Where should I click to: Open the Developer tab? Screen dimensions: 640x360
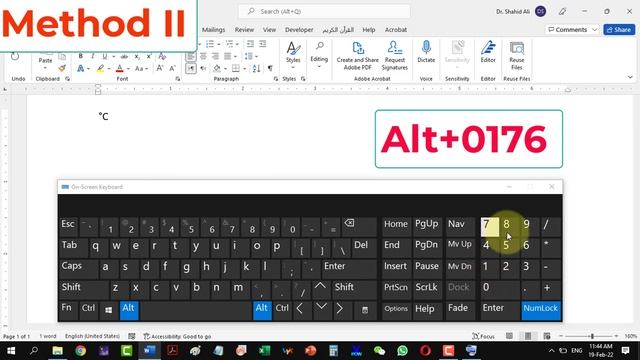[299, 30]
